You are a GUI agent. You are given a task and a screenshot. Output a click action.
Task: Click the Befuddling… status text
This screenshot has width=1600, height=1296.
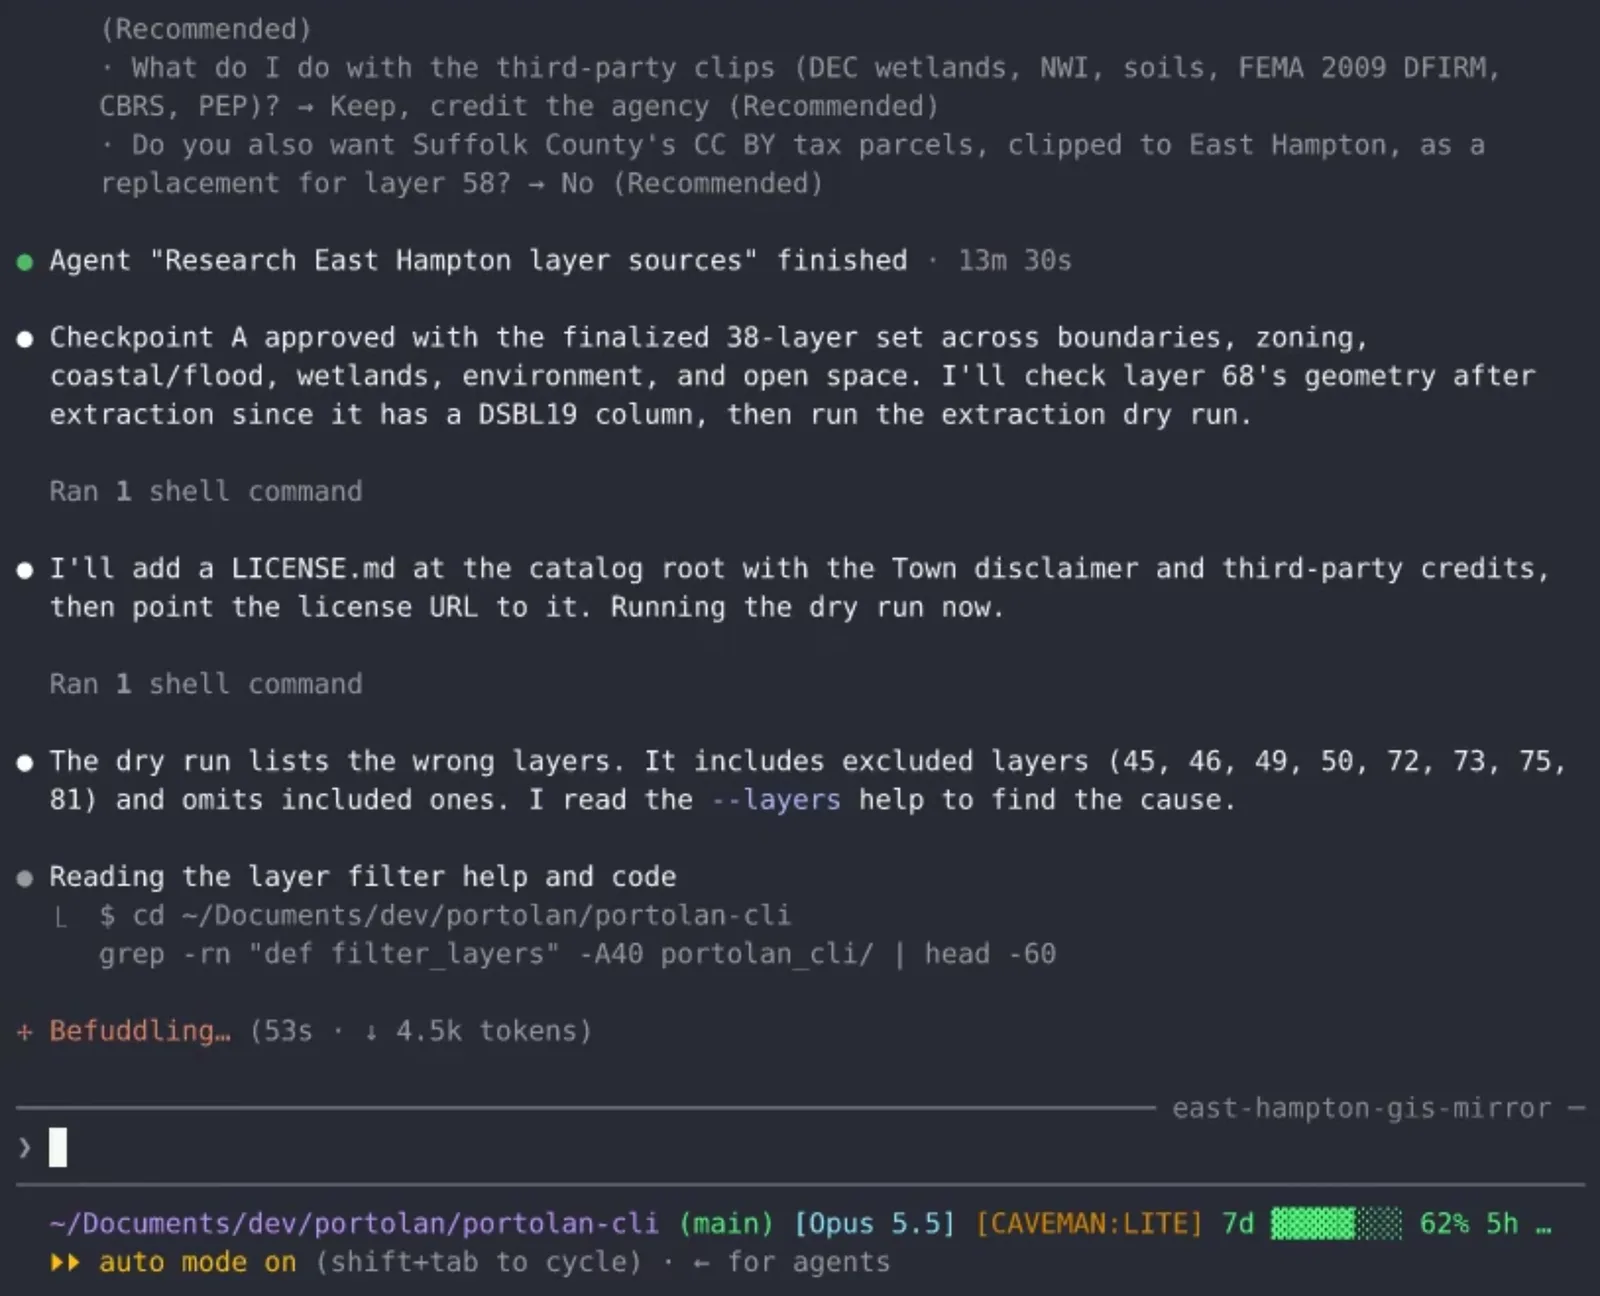[140, 1031]
